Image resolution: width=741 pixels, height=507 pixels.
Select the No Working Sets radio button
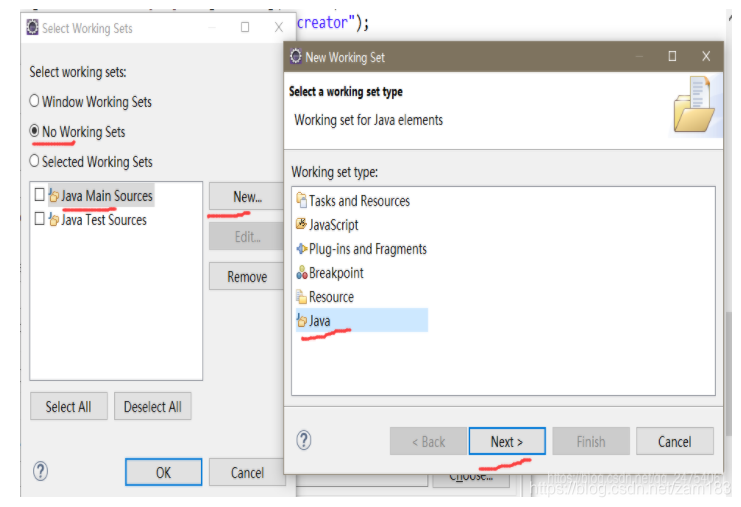[x=34, y=131]
